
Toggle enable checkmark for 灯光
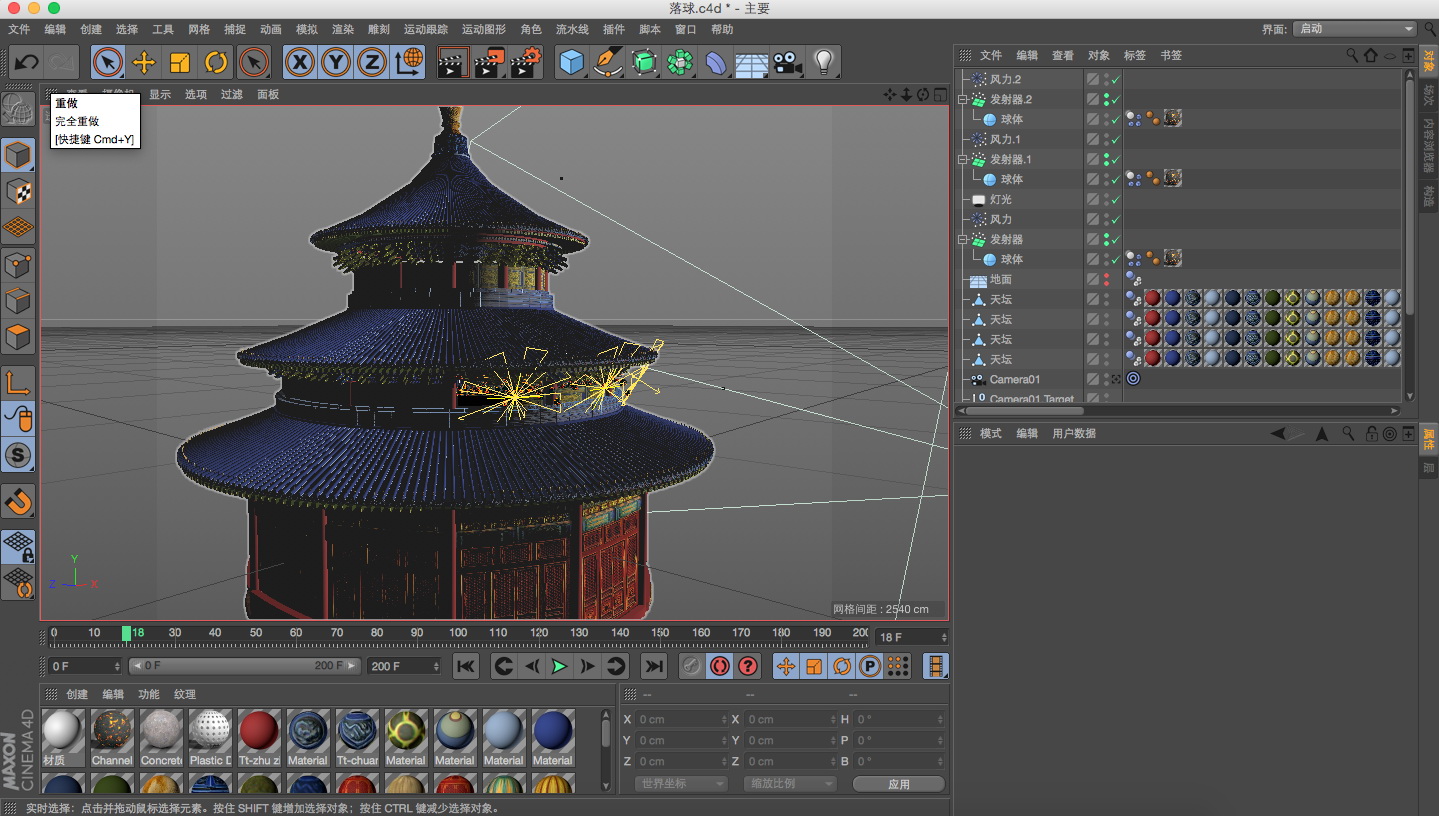coord(1116,199)
